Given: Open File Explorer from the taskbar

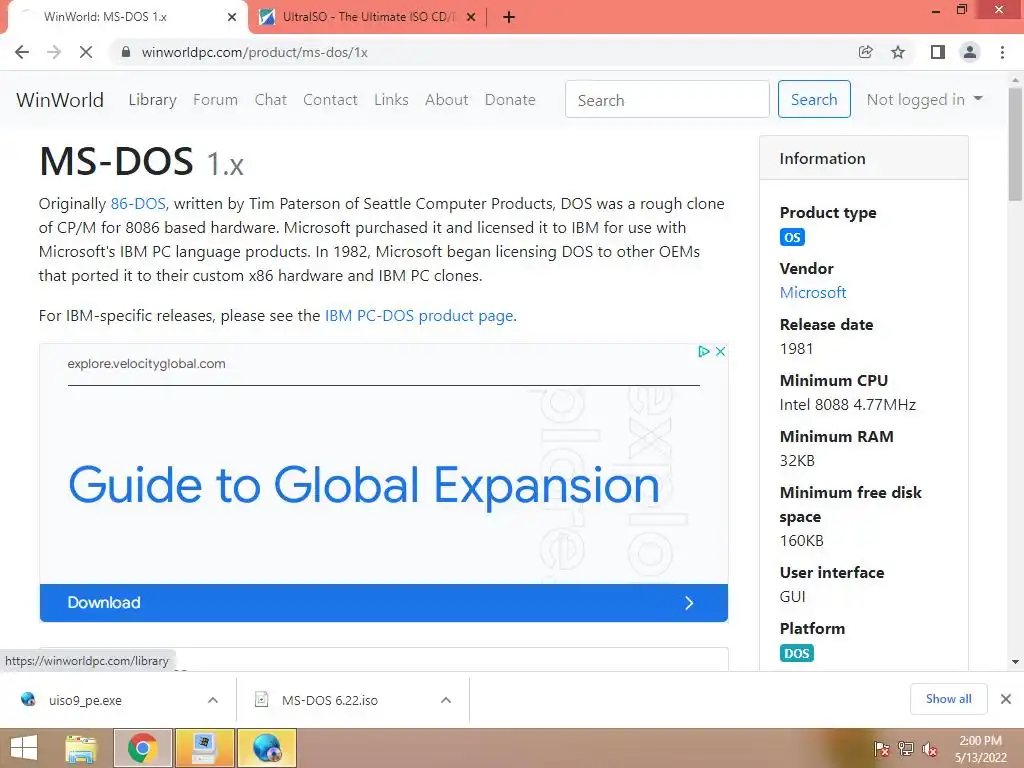Looking at the screenshot, I should (81, 748).
